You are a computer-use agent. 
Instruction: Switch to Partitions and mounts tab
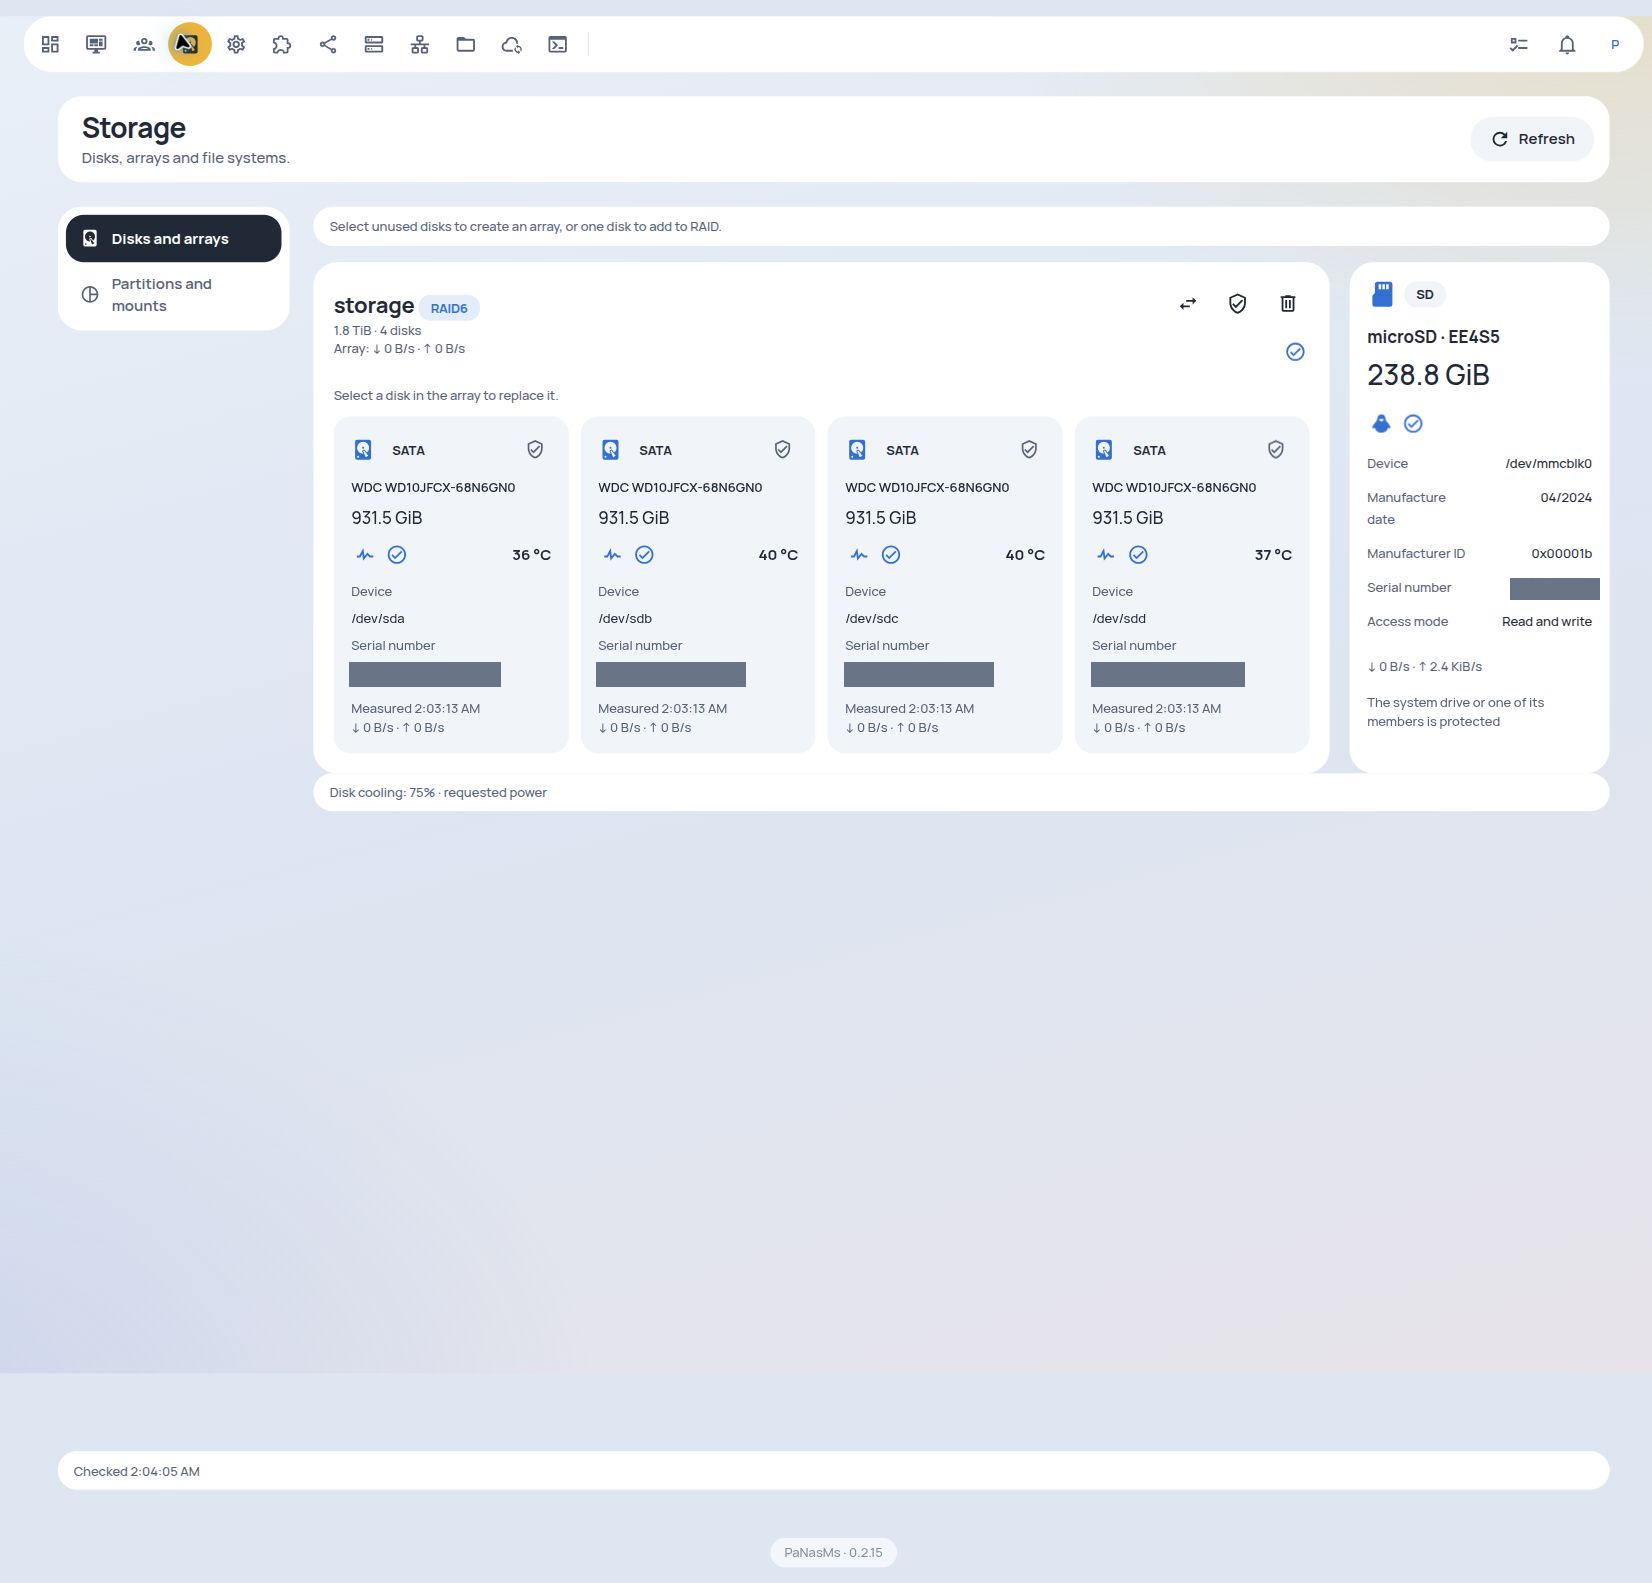174,295
